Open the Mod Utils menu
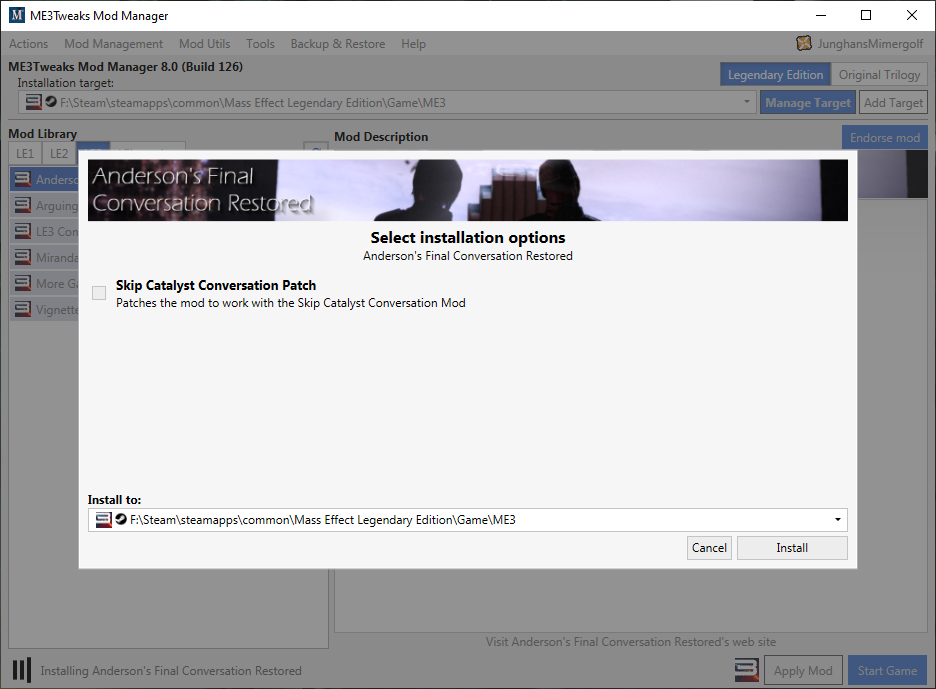 [x=205, y=44]
